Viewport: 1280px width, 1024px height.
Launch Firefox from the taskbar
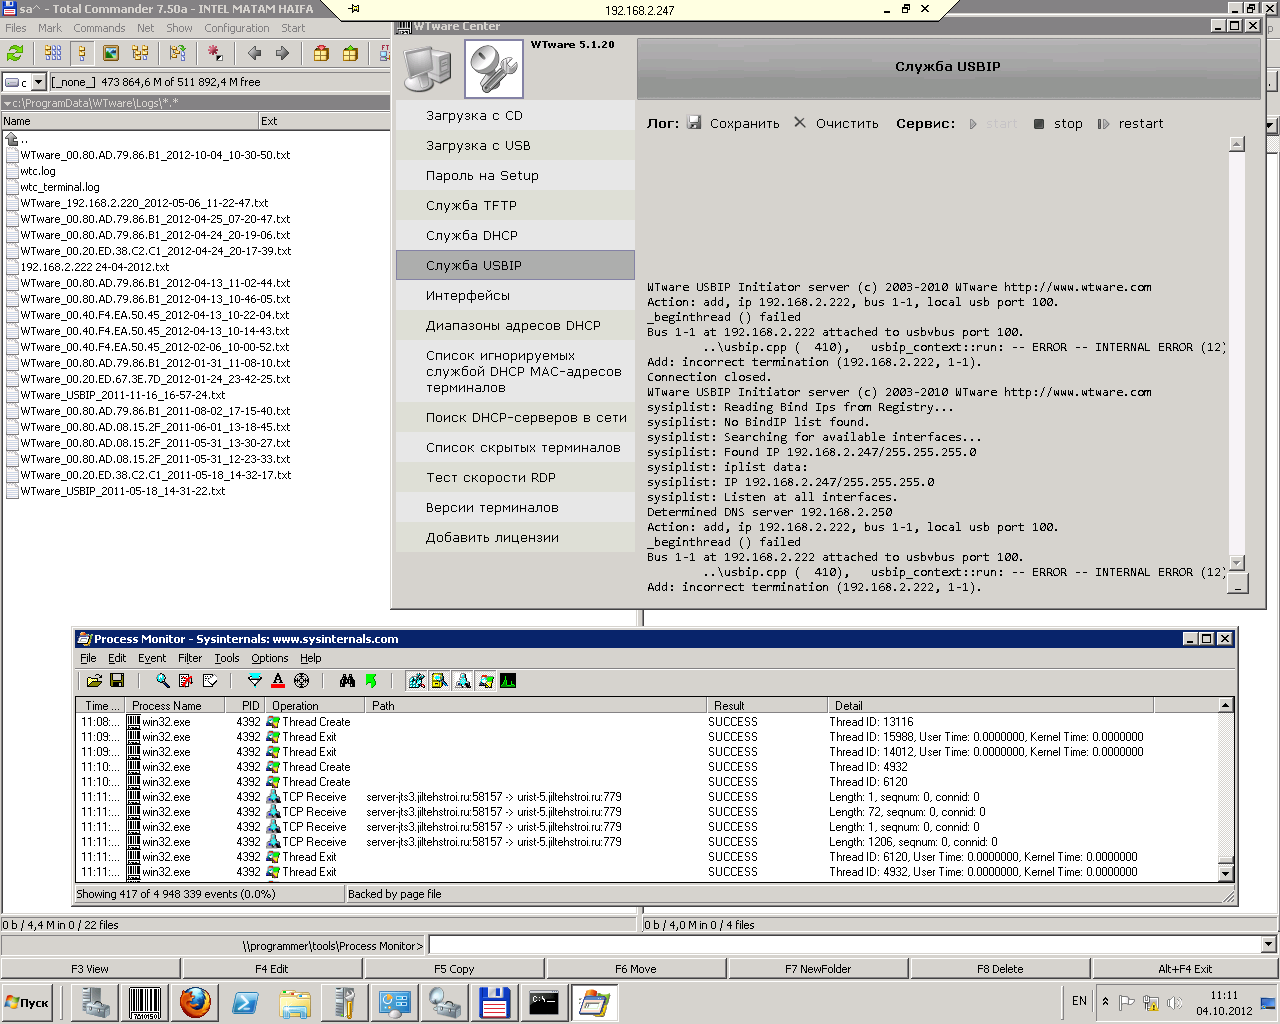pyautogui.click(x=195, y=1002)
